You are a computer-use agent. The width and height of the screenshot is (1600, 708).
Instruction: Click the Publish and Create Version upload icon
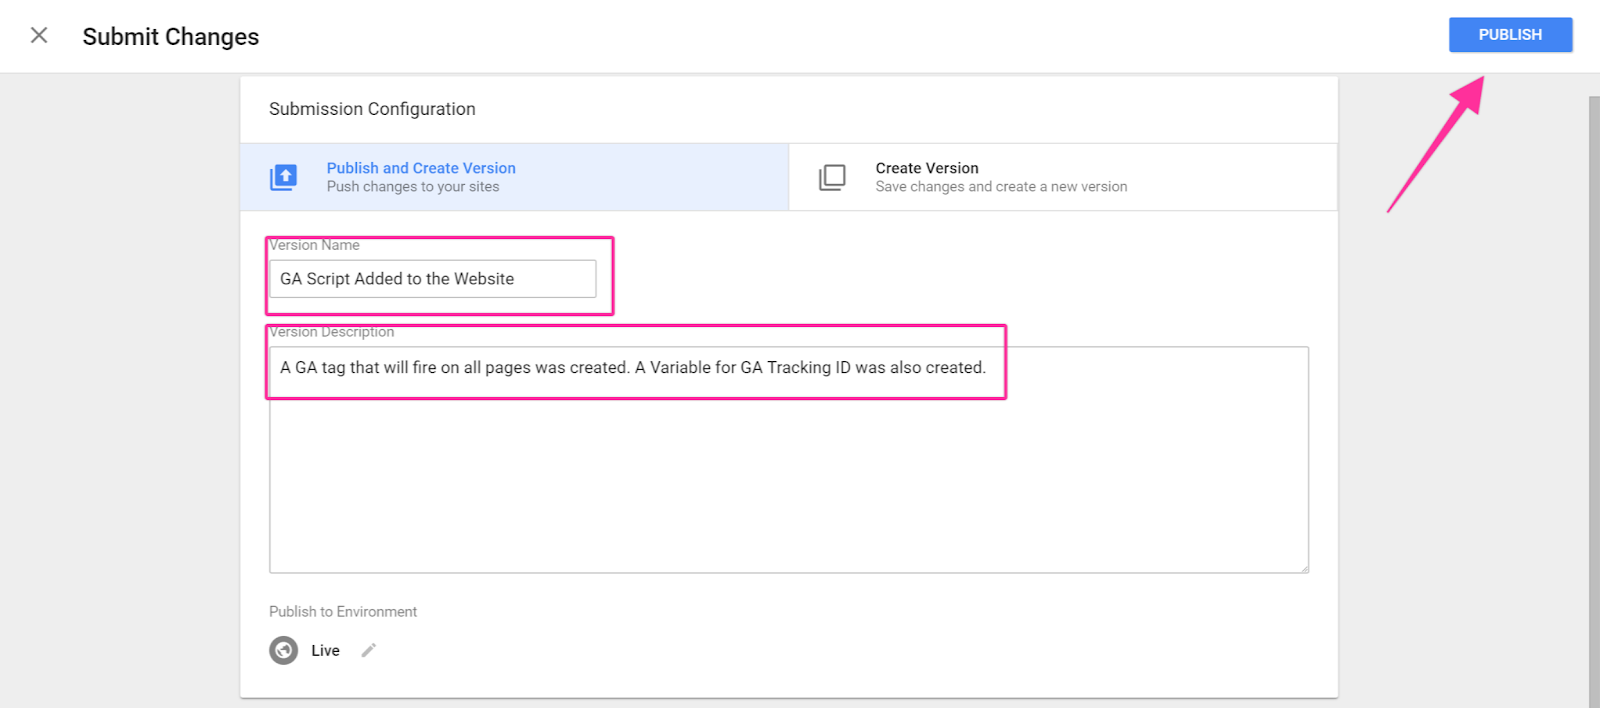coord(283,177)
